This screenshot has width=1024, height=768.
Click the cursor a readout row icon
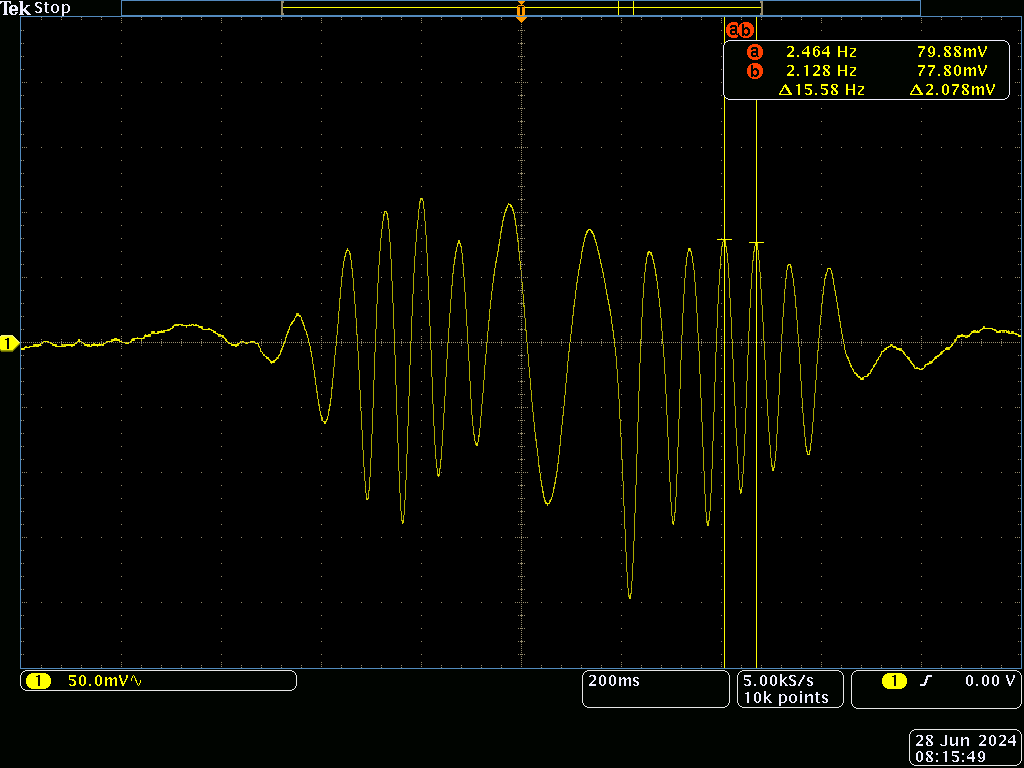tap(755, 52)
